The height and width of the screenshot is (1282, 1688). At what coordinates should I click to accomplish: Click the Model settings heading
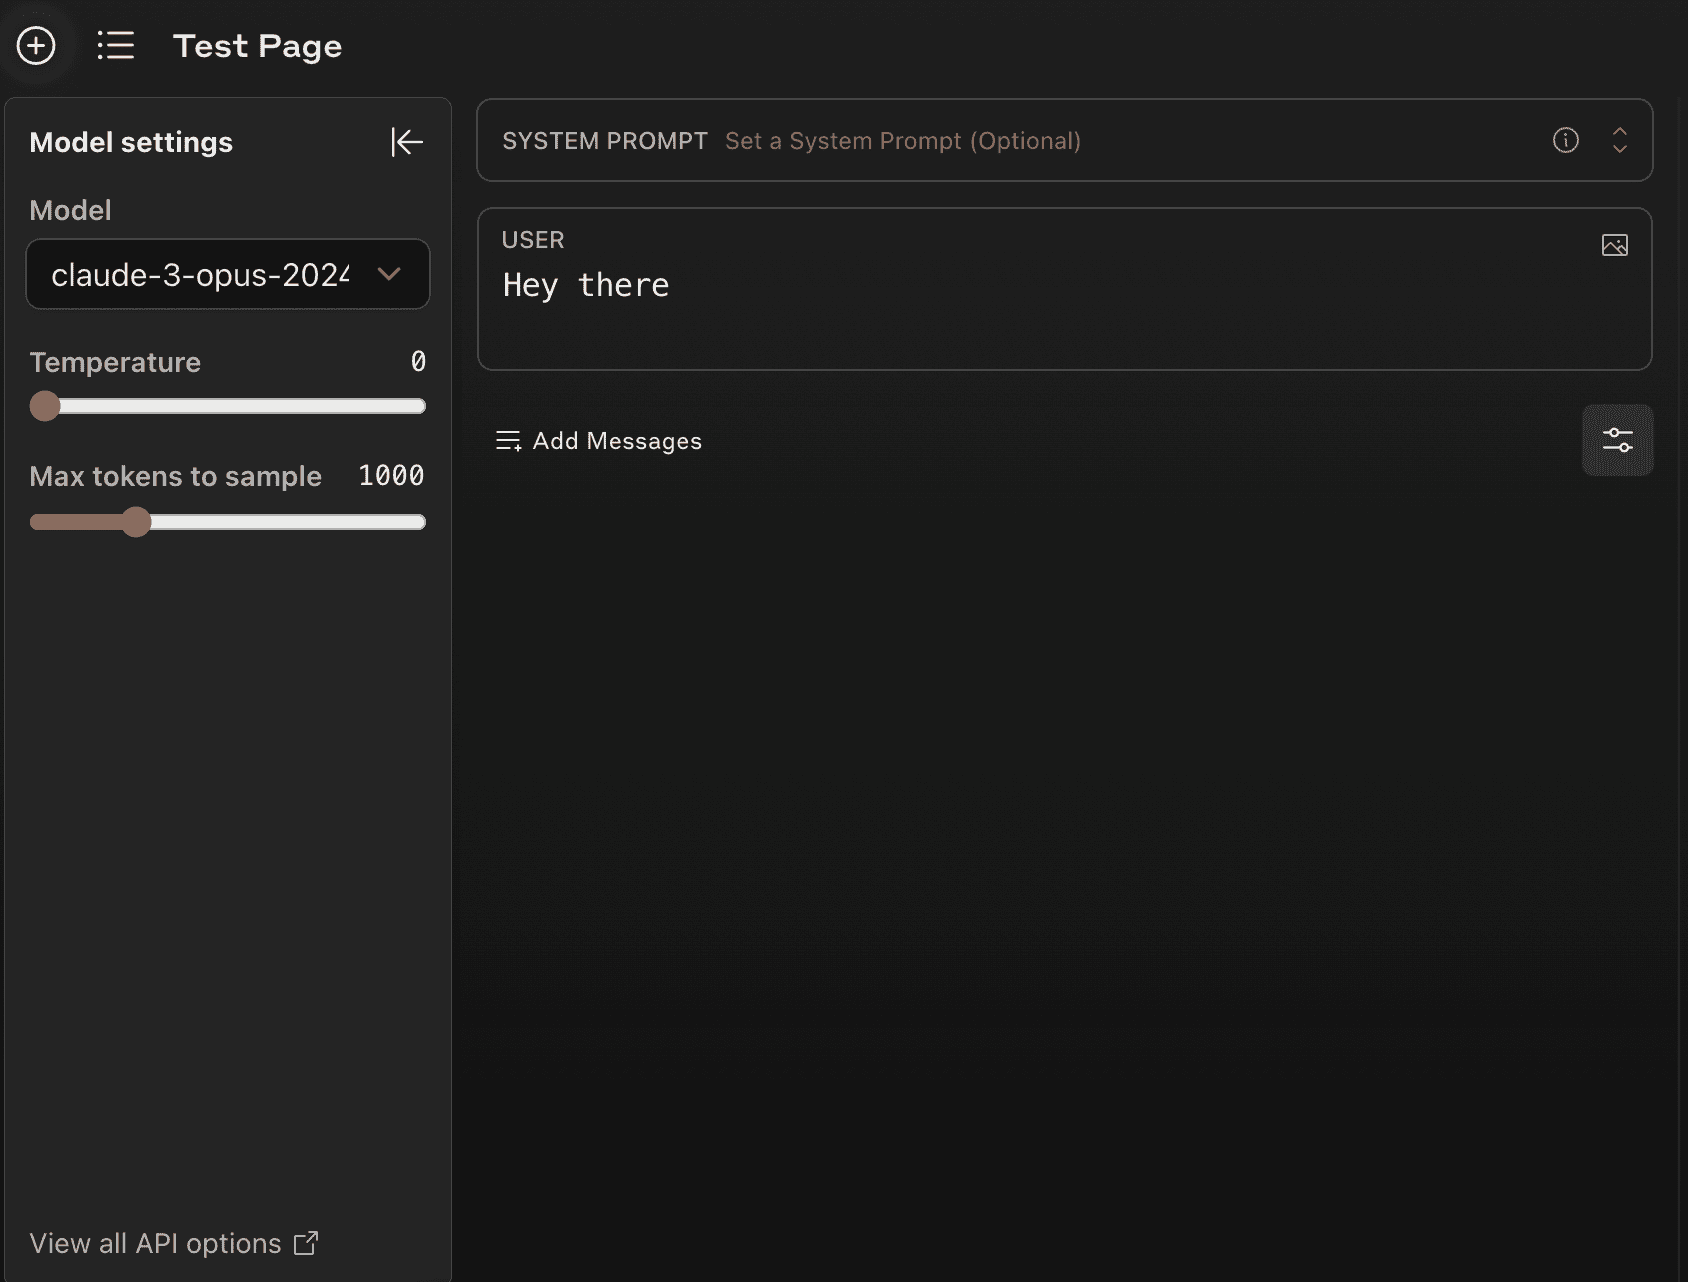pos(131,142)
